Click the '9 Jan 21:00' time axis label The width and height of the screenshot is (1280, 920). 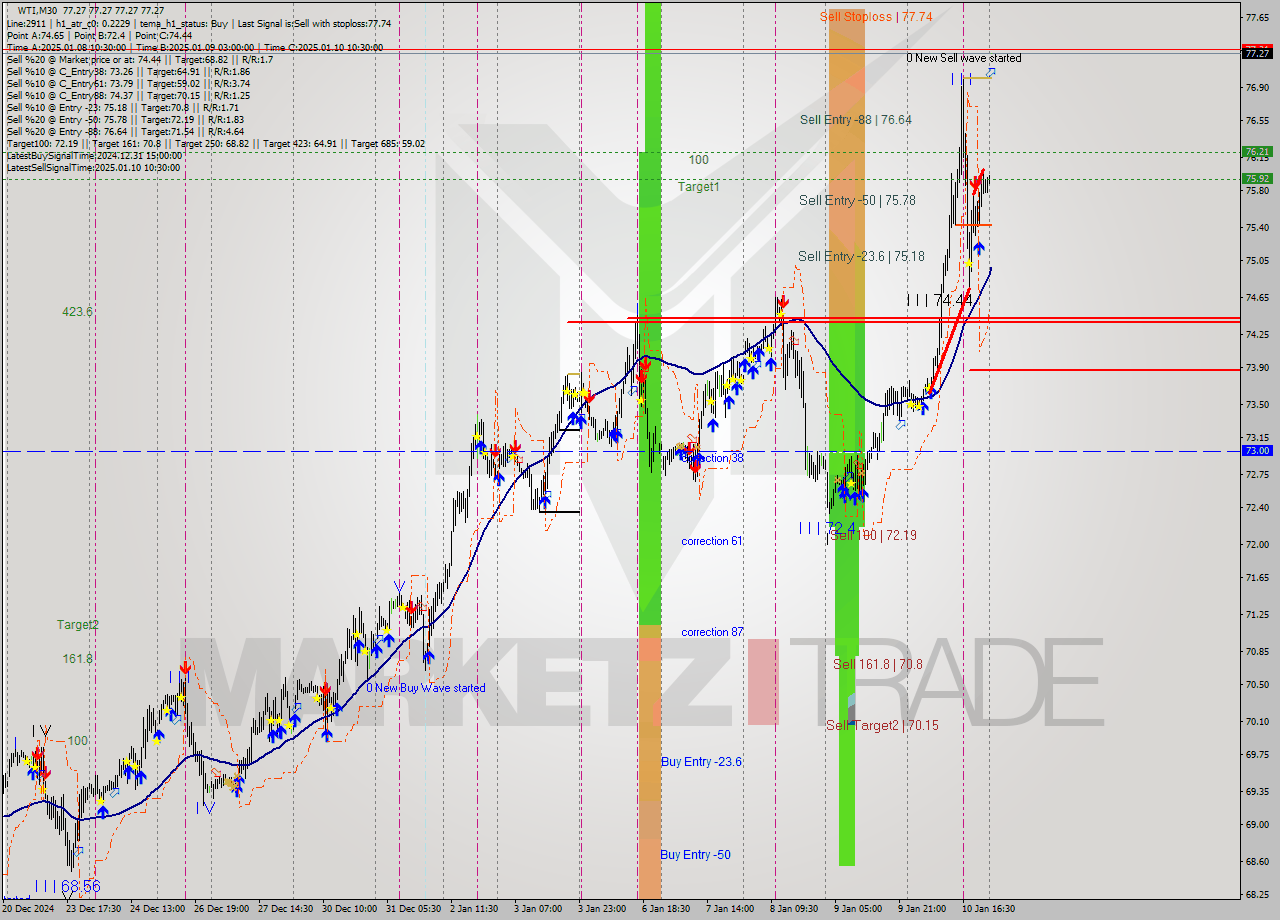tap(923, 909)
